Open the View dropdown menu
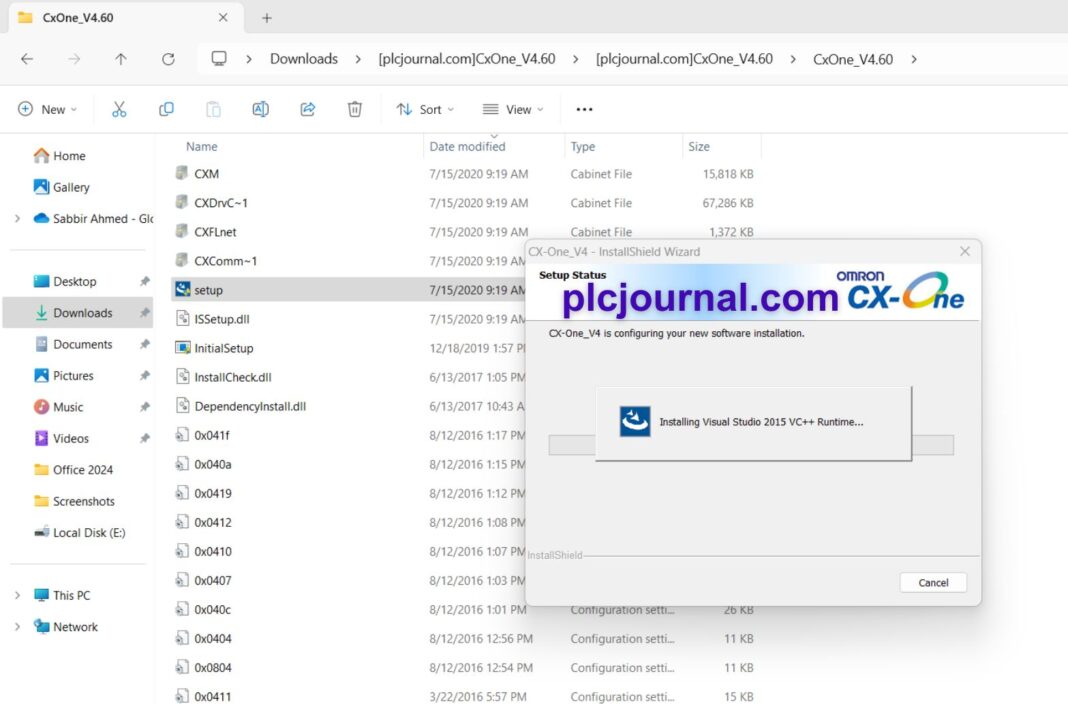1068x704 pixels. tap(513, 109)
